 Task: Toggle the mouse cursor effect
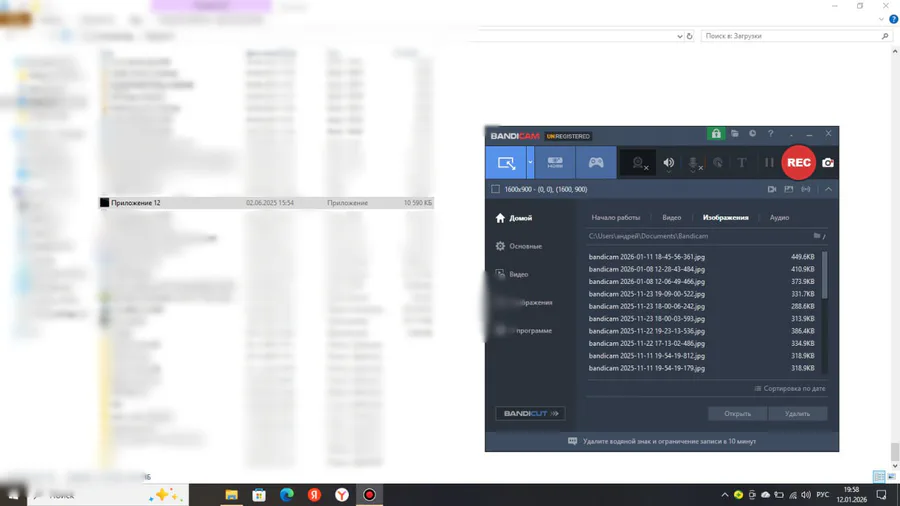pyautogui.click(x=717, y=163)
